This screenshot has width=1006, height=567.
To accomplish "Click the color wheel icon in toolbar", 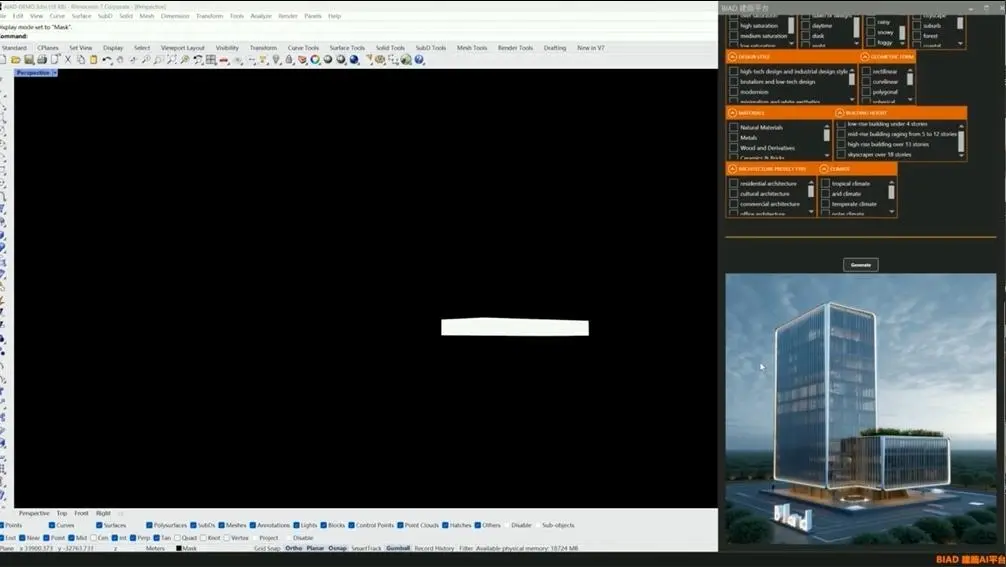I will [315, 60].
